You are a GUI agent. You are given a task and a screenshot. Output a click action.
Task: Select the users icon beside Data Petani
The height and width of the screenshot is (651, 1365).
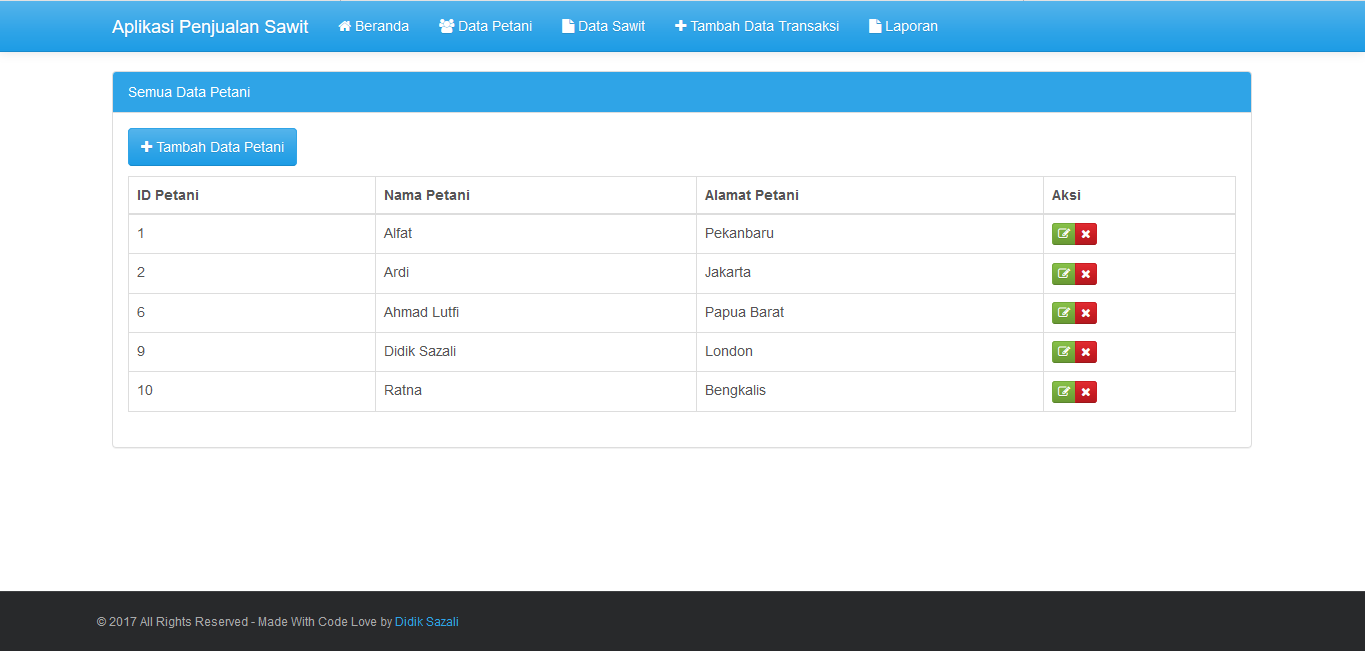click(x=447, y=25)
